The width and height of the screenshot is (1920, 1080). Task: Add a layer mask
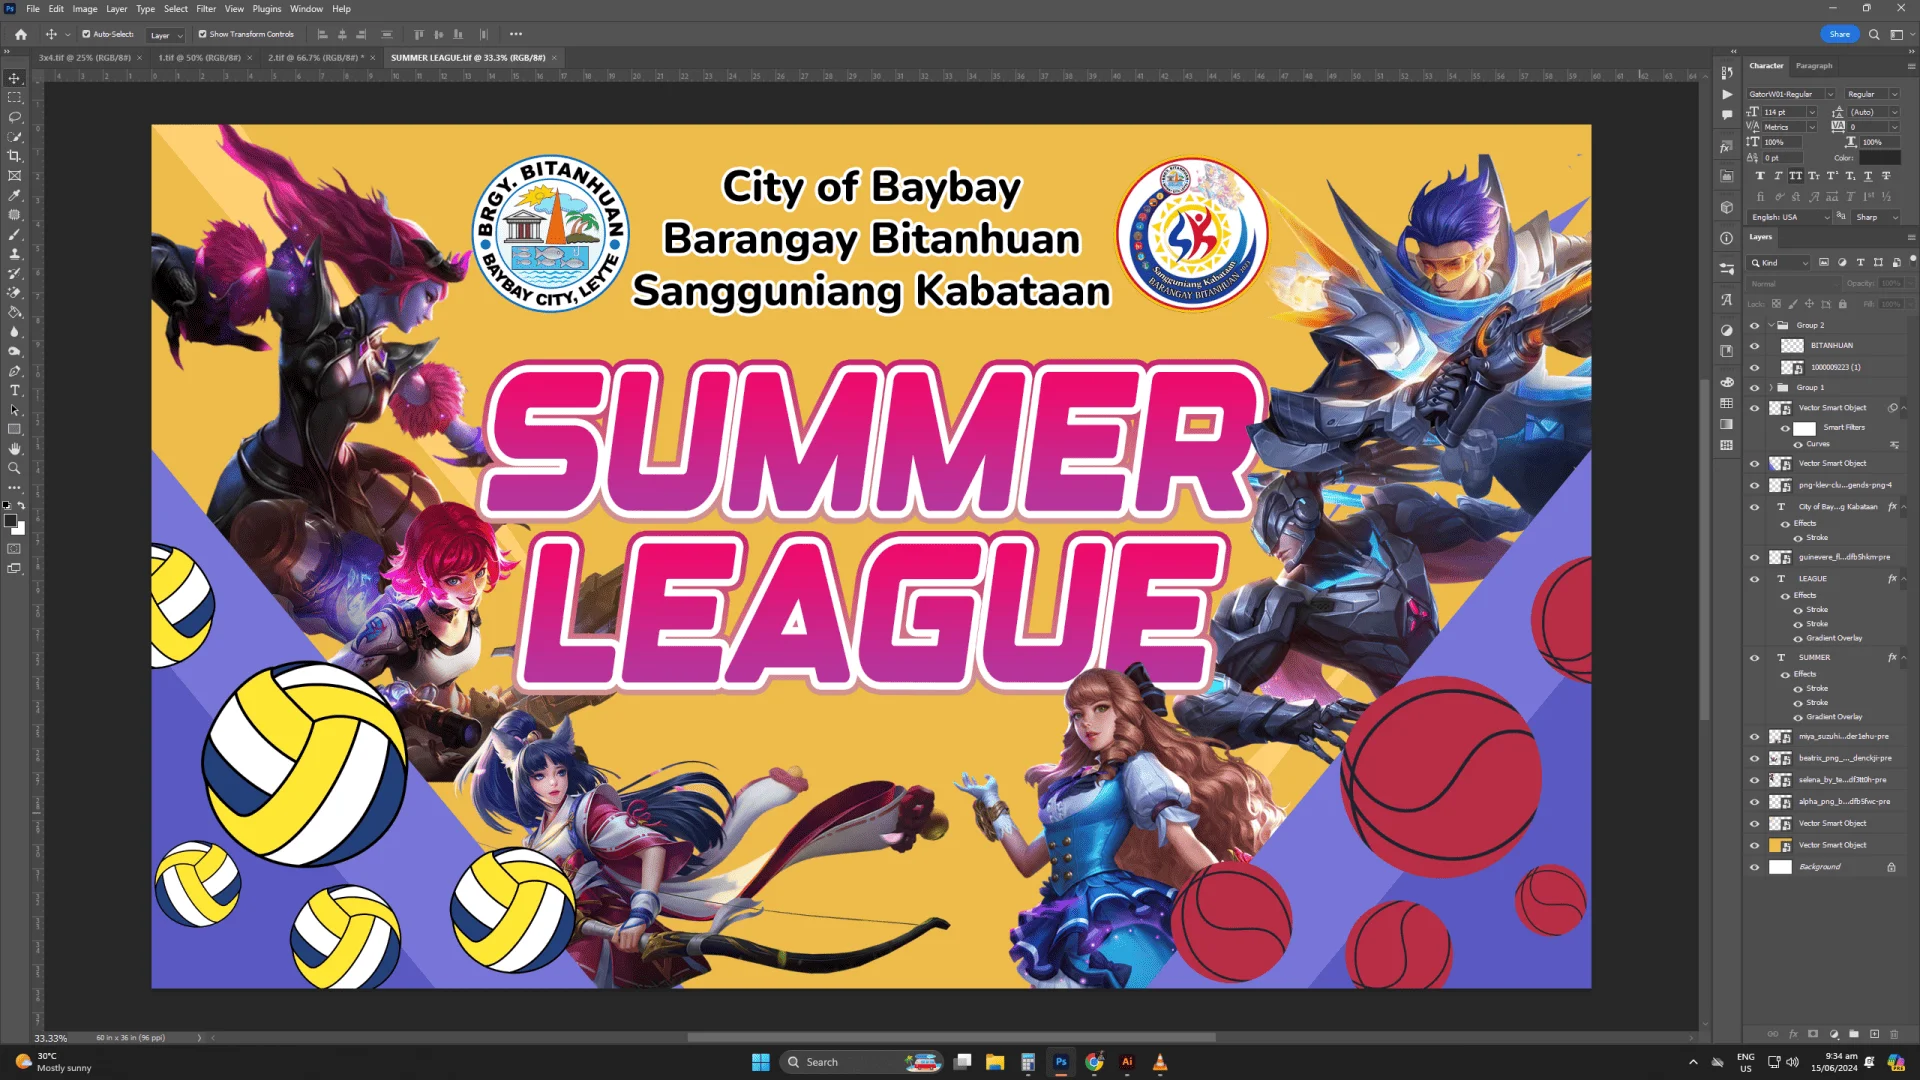pos(1813,1034)
